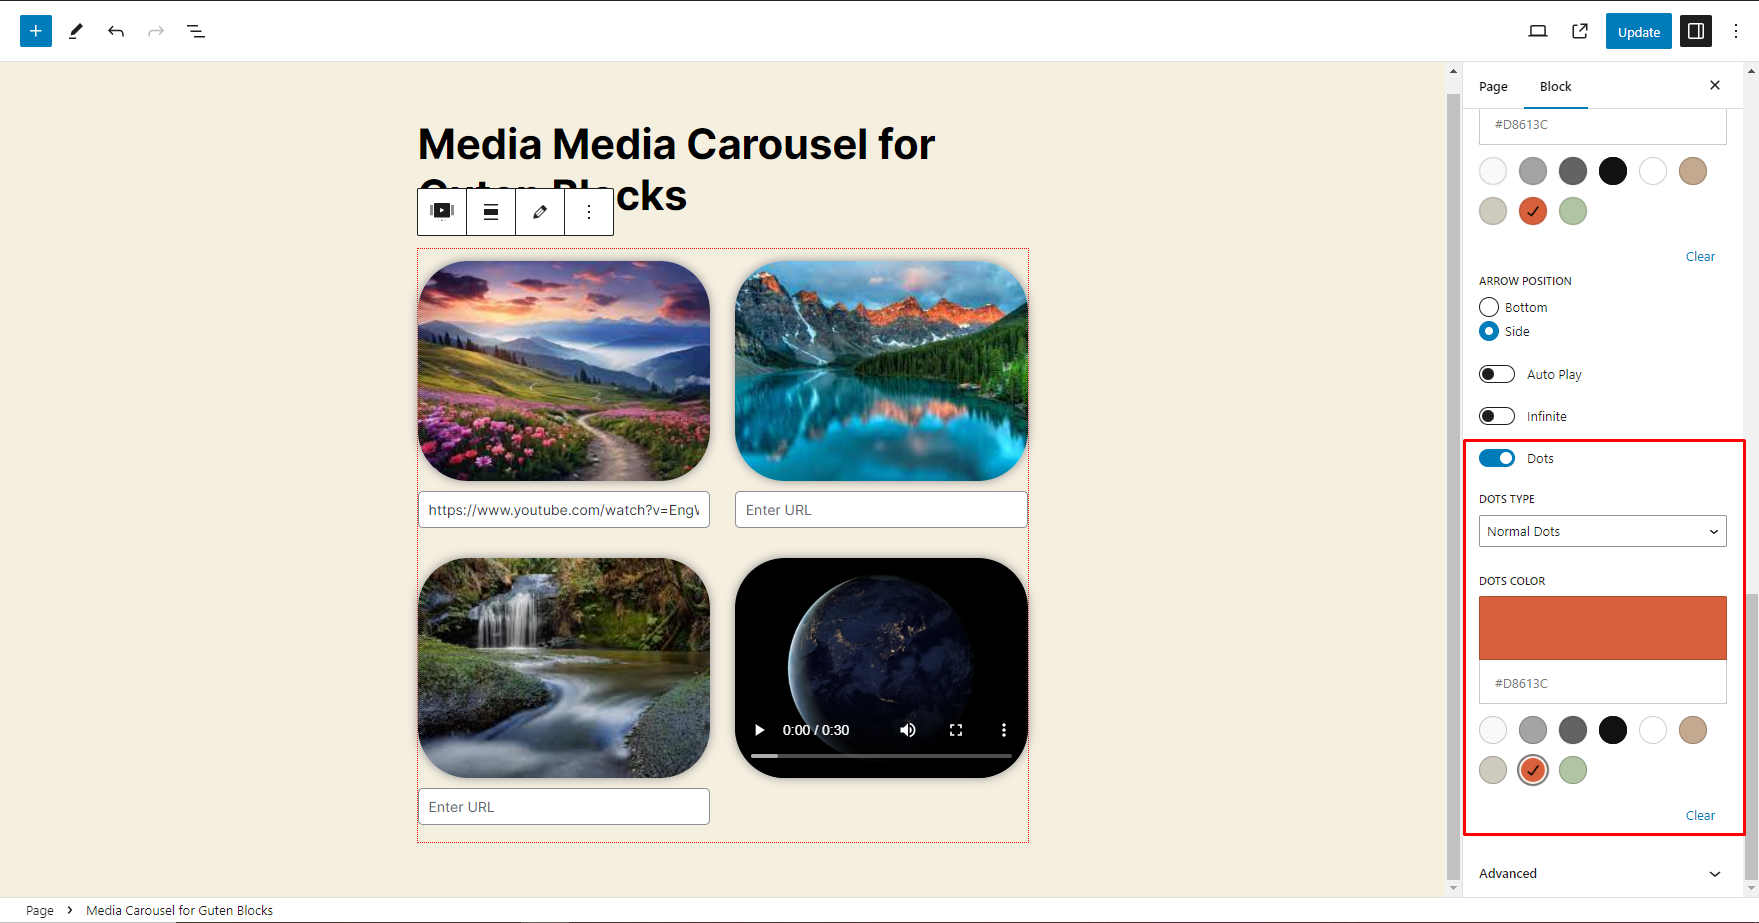Click the Media Carousel block type icon

point(442,211)
